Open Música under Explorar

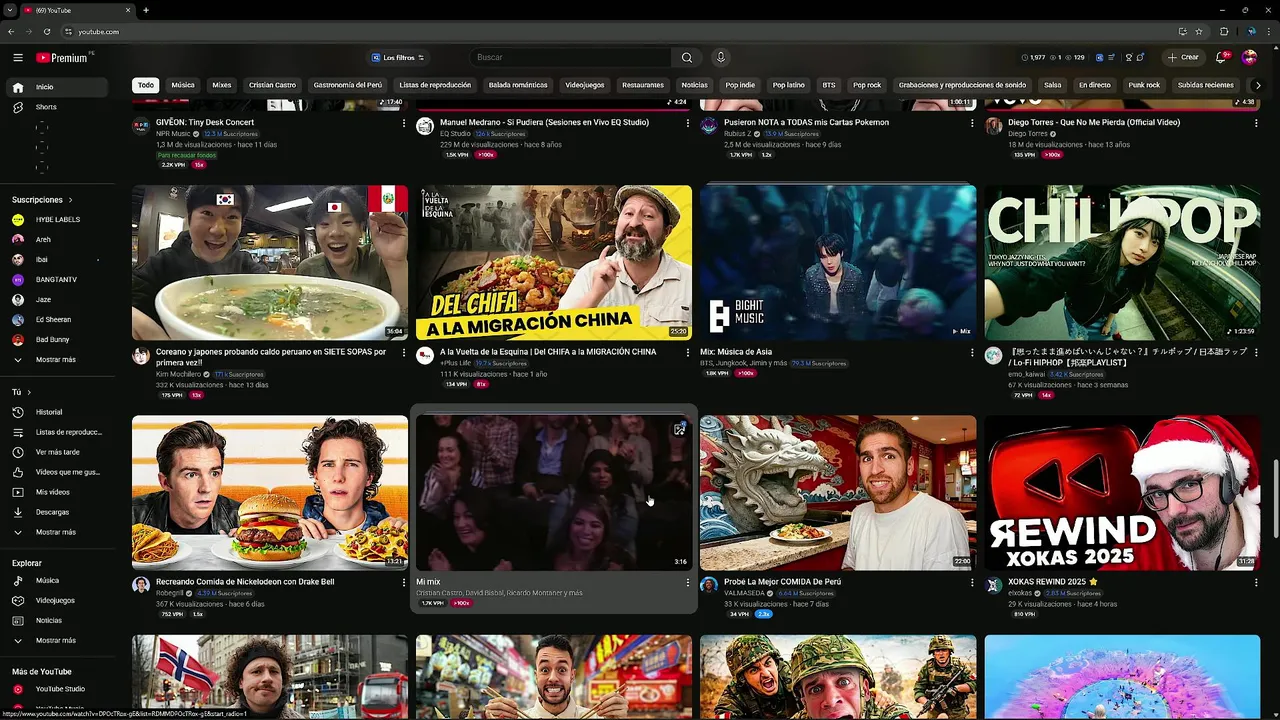(x=58, y=581)
